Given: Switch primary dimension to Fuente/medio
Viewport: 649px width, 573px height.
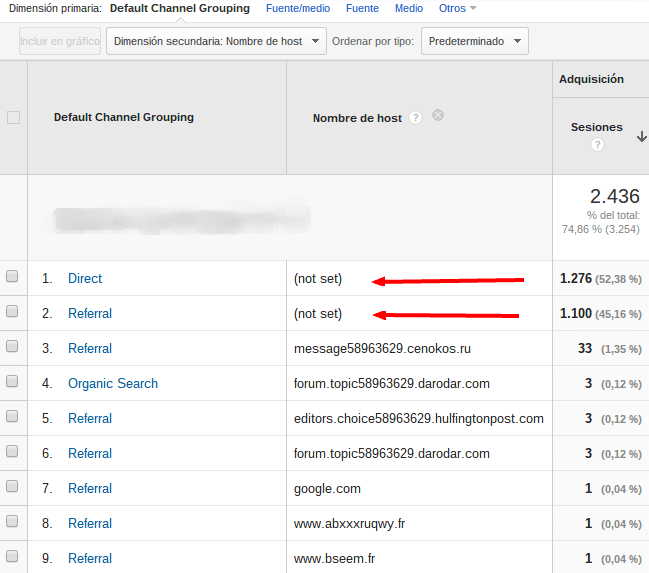Looking at the screenshot, I should [298, 8].
